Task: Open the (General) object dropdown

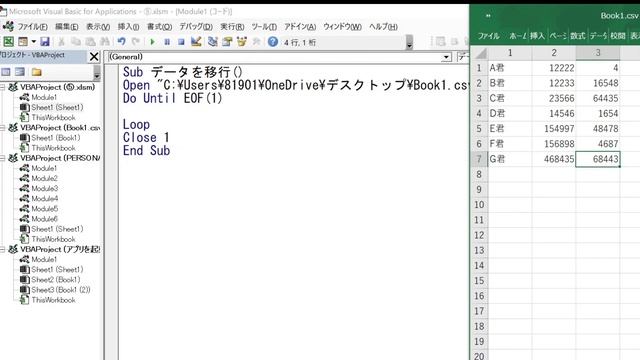Action: pyautogui.click(x=447, y=57)
